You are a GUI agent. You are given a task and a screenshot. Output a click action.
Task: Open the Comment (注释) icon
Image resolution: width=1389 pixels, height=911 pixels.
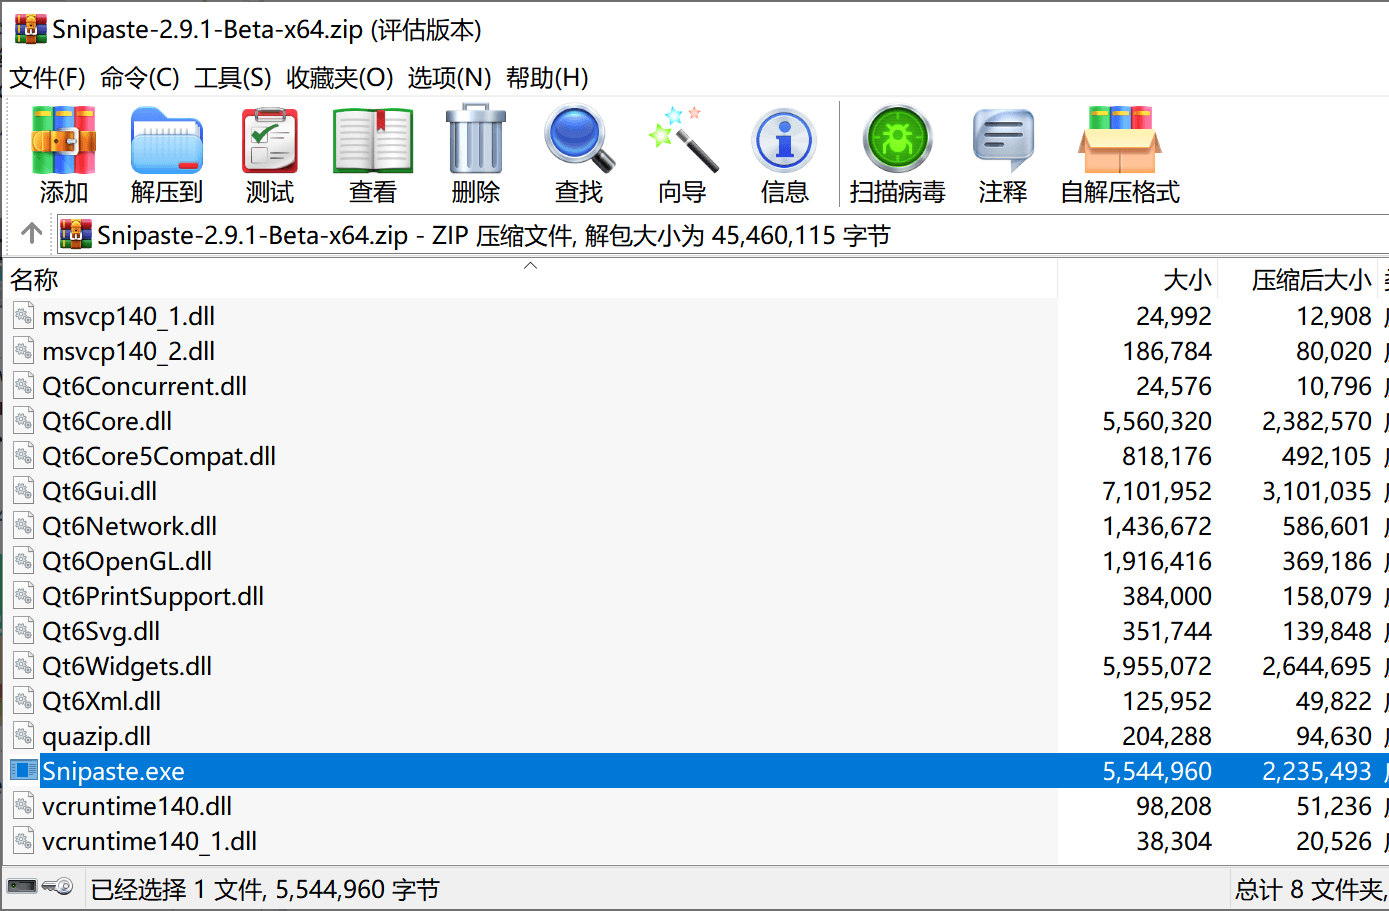[1002, 154]
